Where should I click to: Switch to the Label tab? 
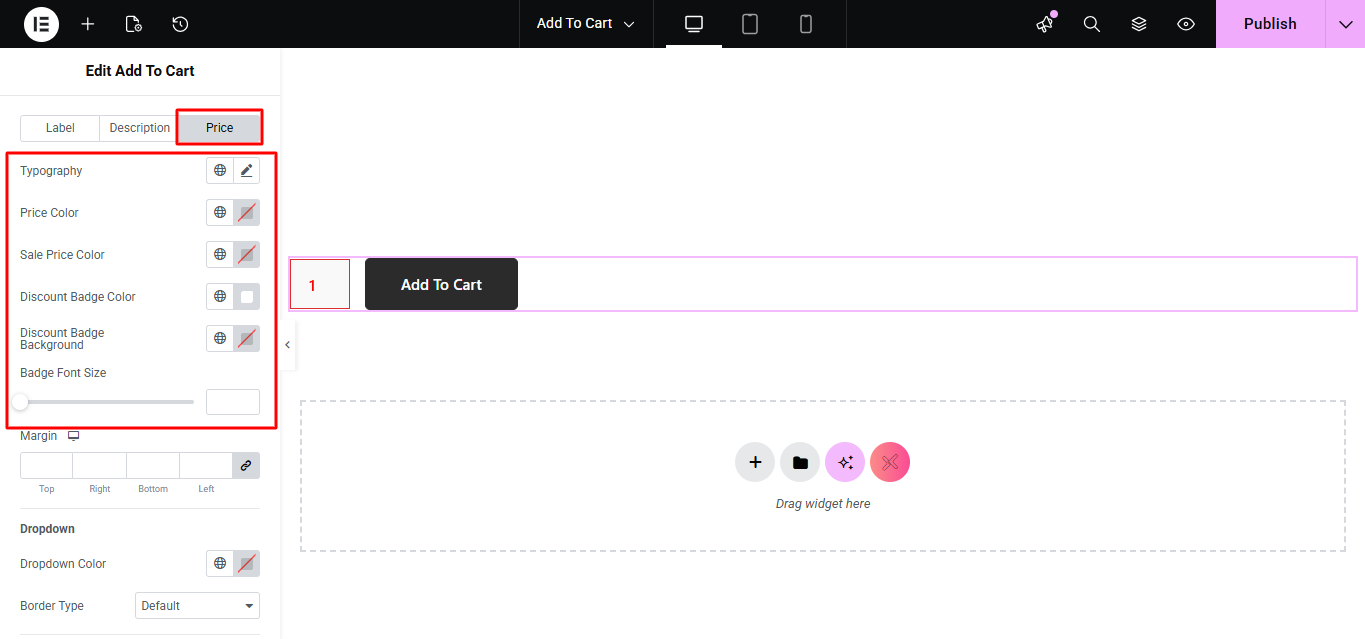click(x=60, y=128)
